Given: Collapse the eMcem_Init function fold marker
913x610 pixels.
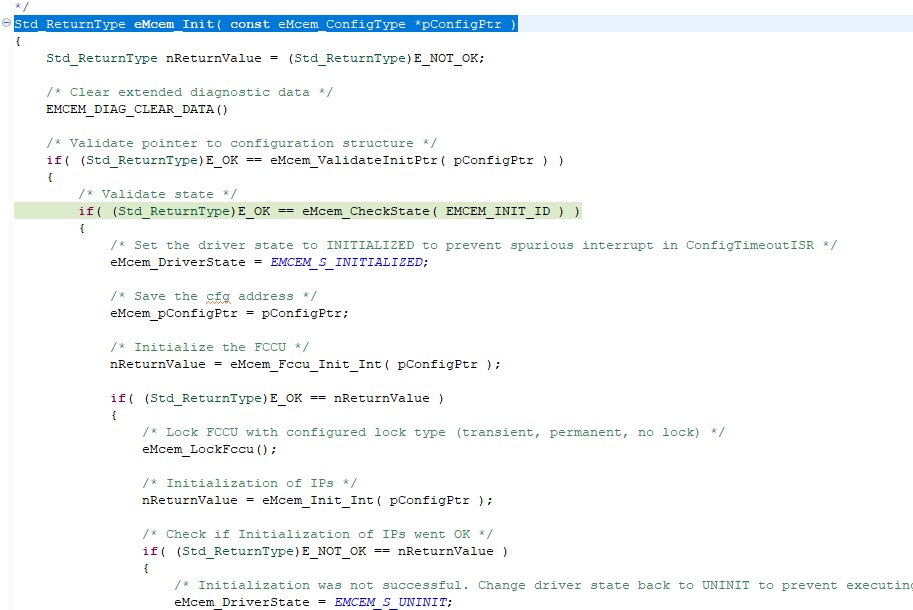Looking at the screenshot, I should [x=6, y=23].
